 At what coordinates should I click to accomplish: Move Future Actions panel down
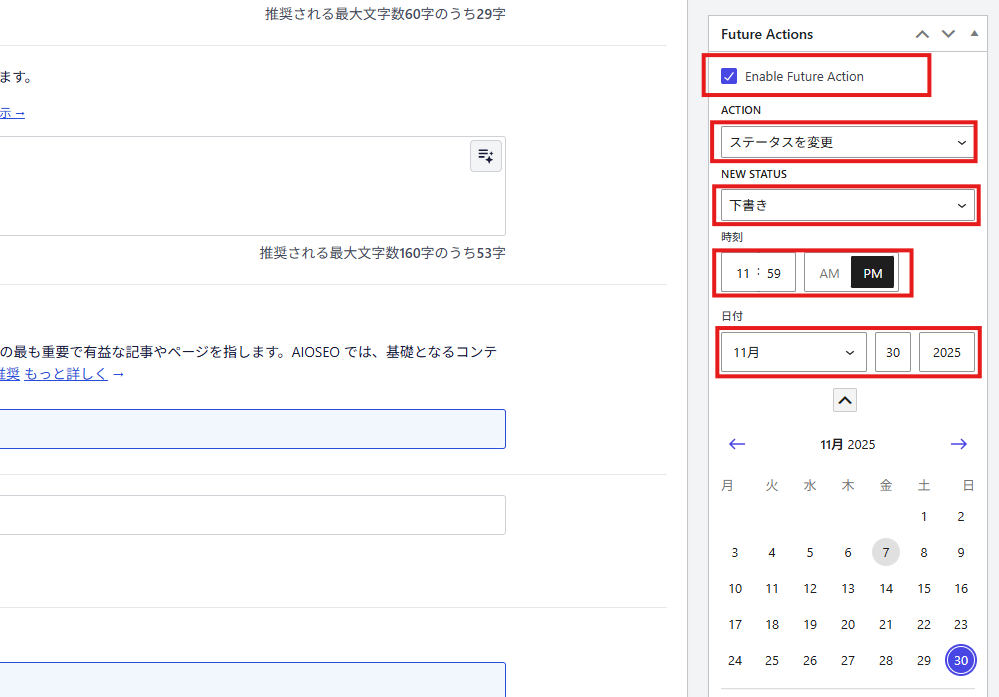[x=948, y=34]
